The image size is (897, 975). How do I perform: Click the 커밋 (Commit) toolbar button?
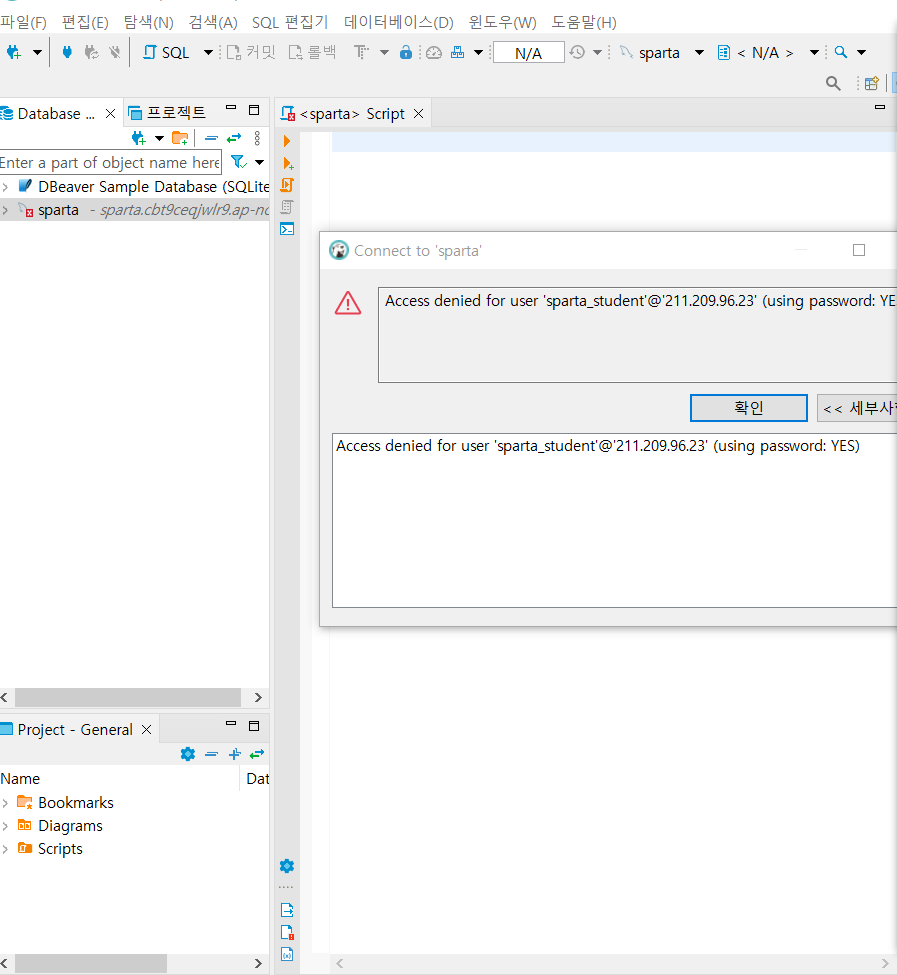pos(251,52)
